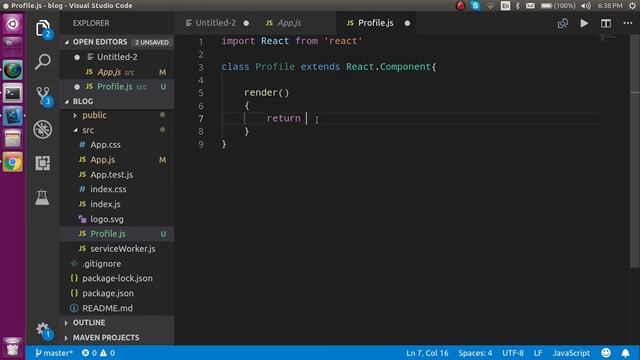Image resolution: width=640 pixels, height=360 pixels.
Task: Open package.json file
Action: (117, 293)
